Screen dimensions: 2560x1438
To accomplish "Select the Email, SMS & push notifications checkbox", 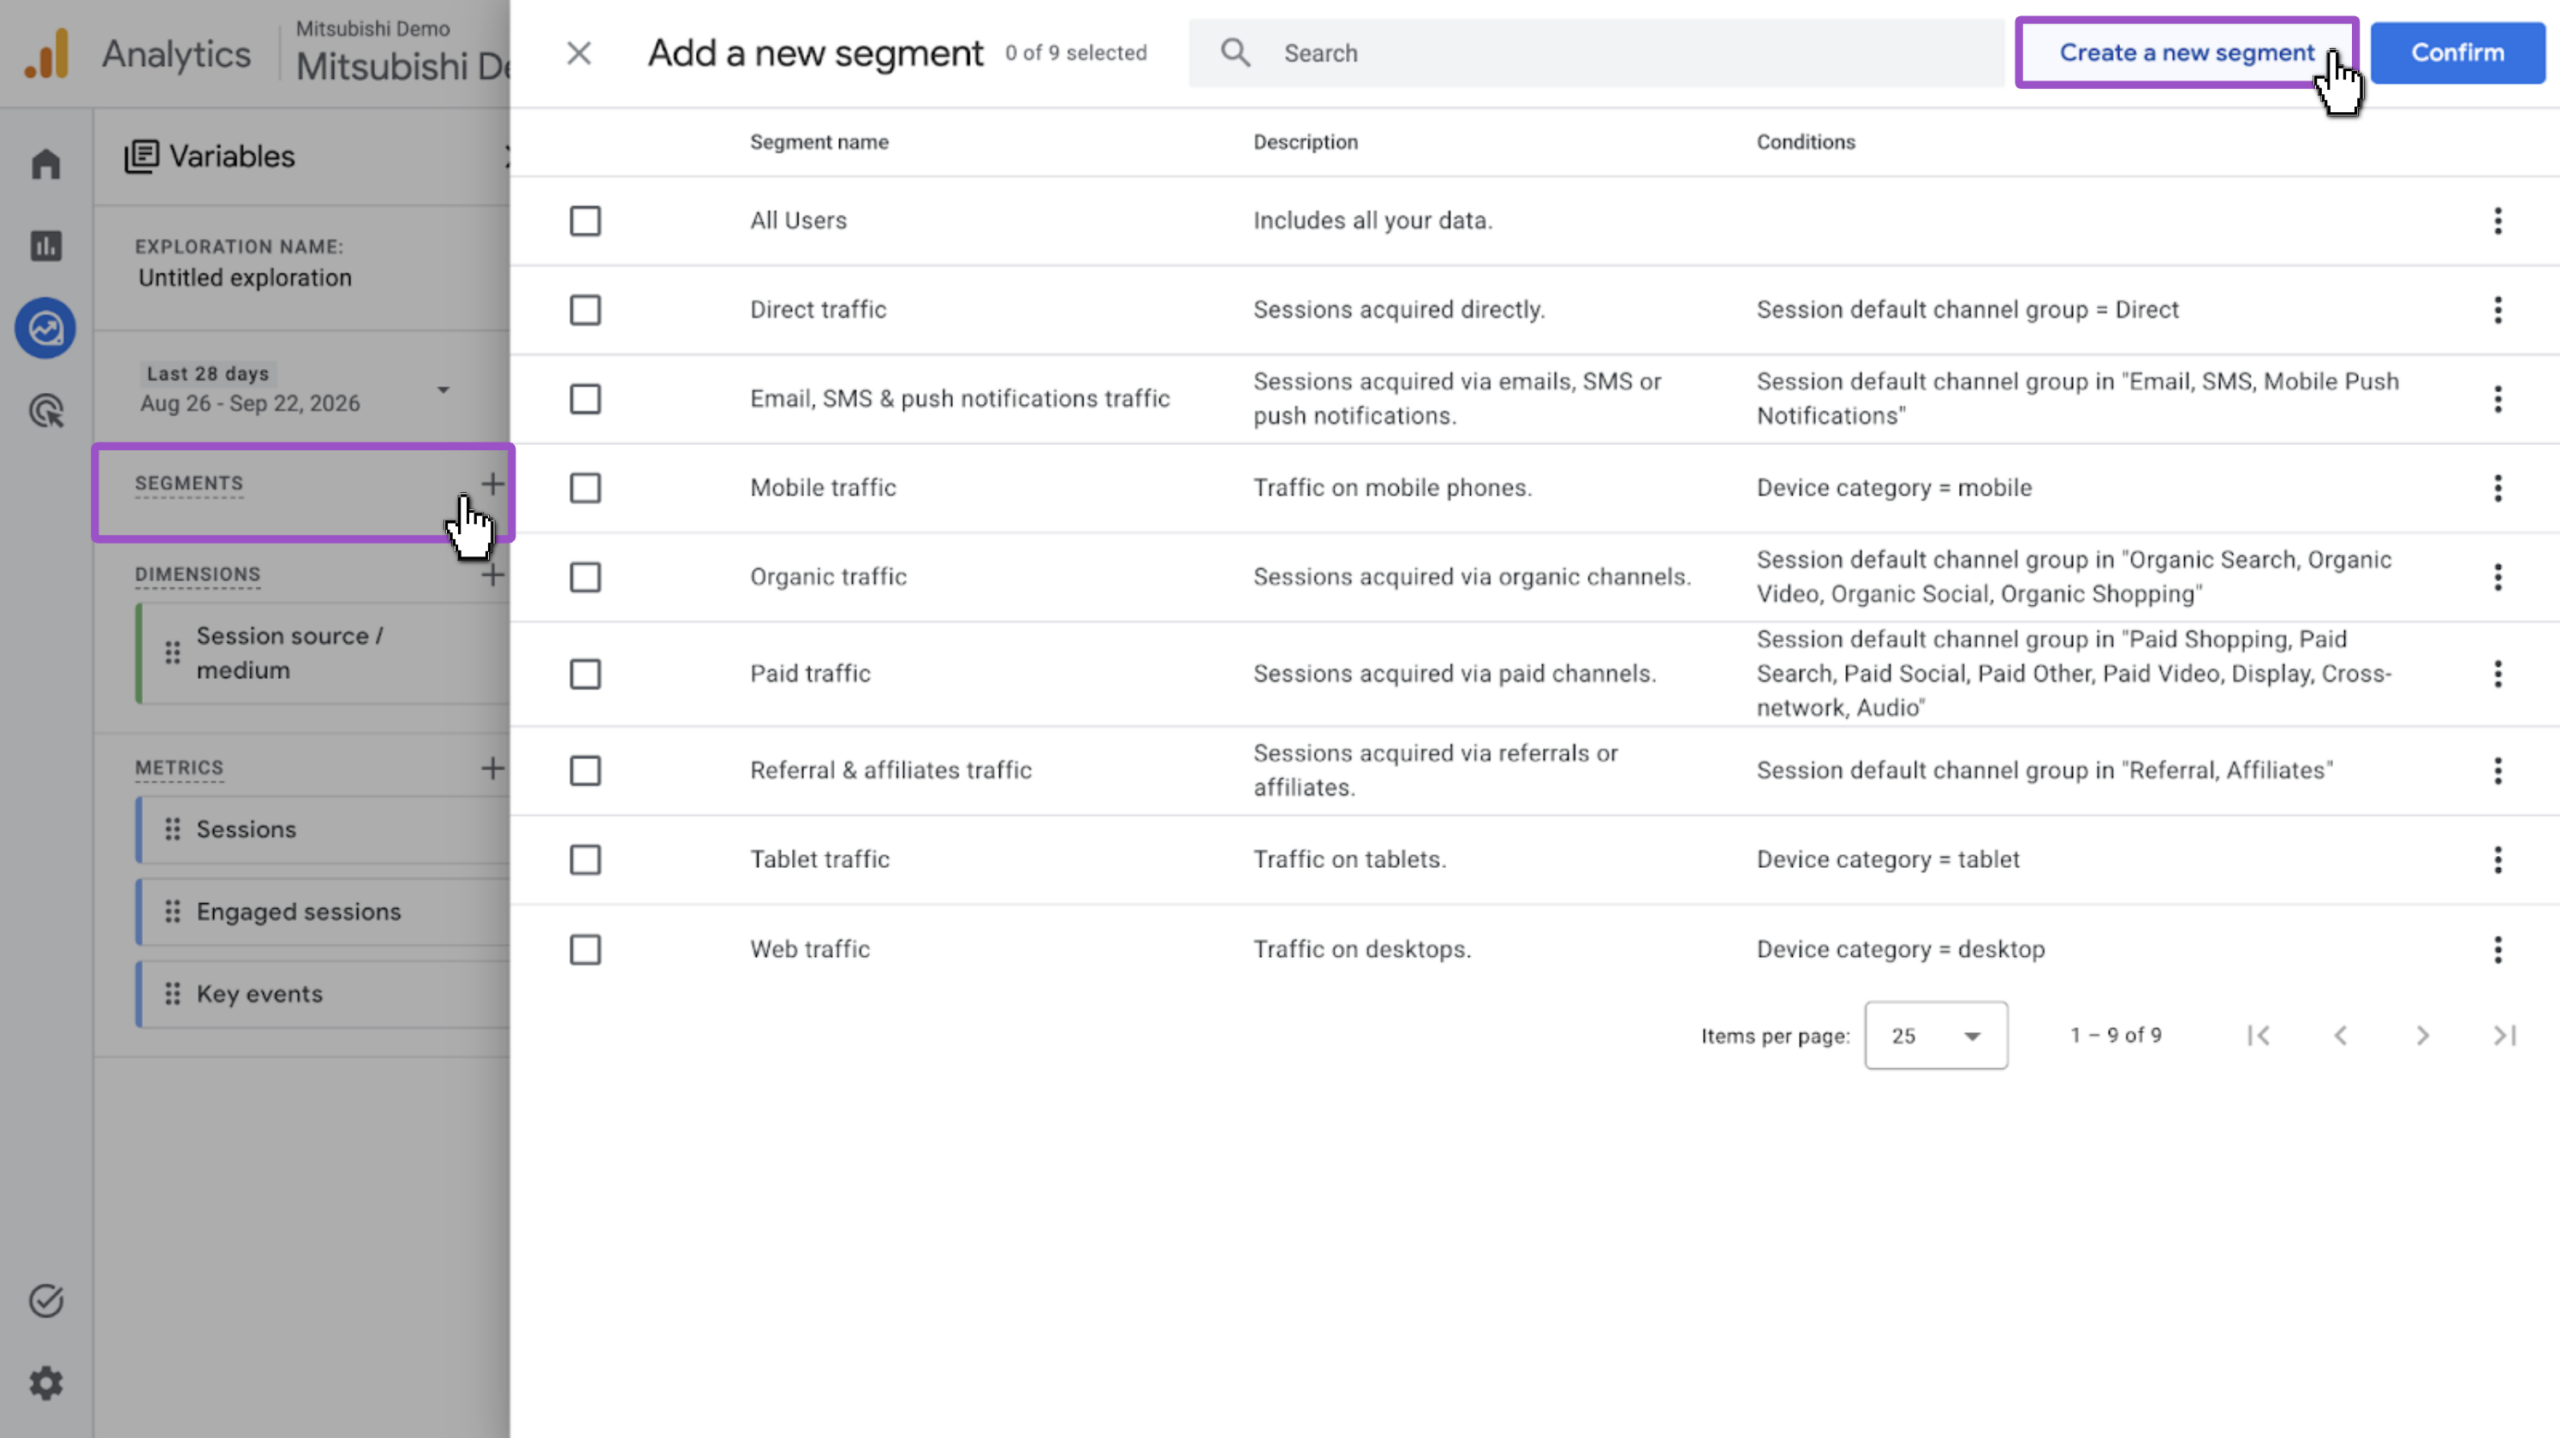I will (x=585, y=399).
